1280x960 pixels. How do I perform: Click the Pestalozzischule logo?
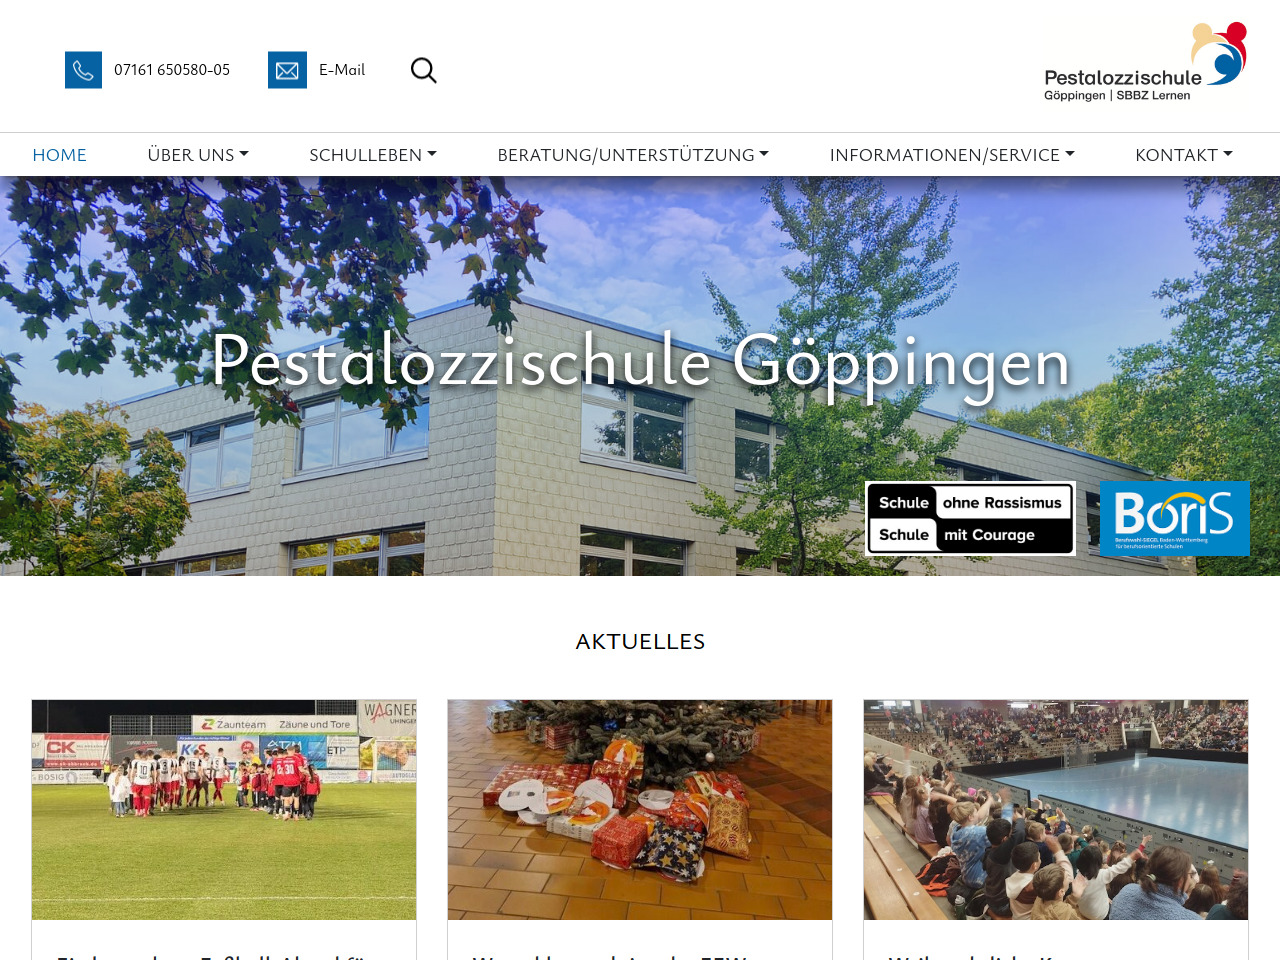click(1145, 62)
